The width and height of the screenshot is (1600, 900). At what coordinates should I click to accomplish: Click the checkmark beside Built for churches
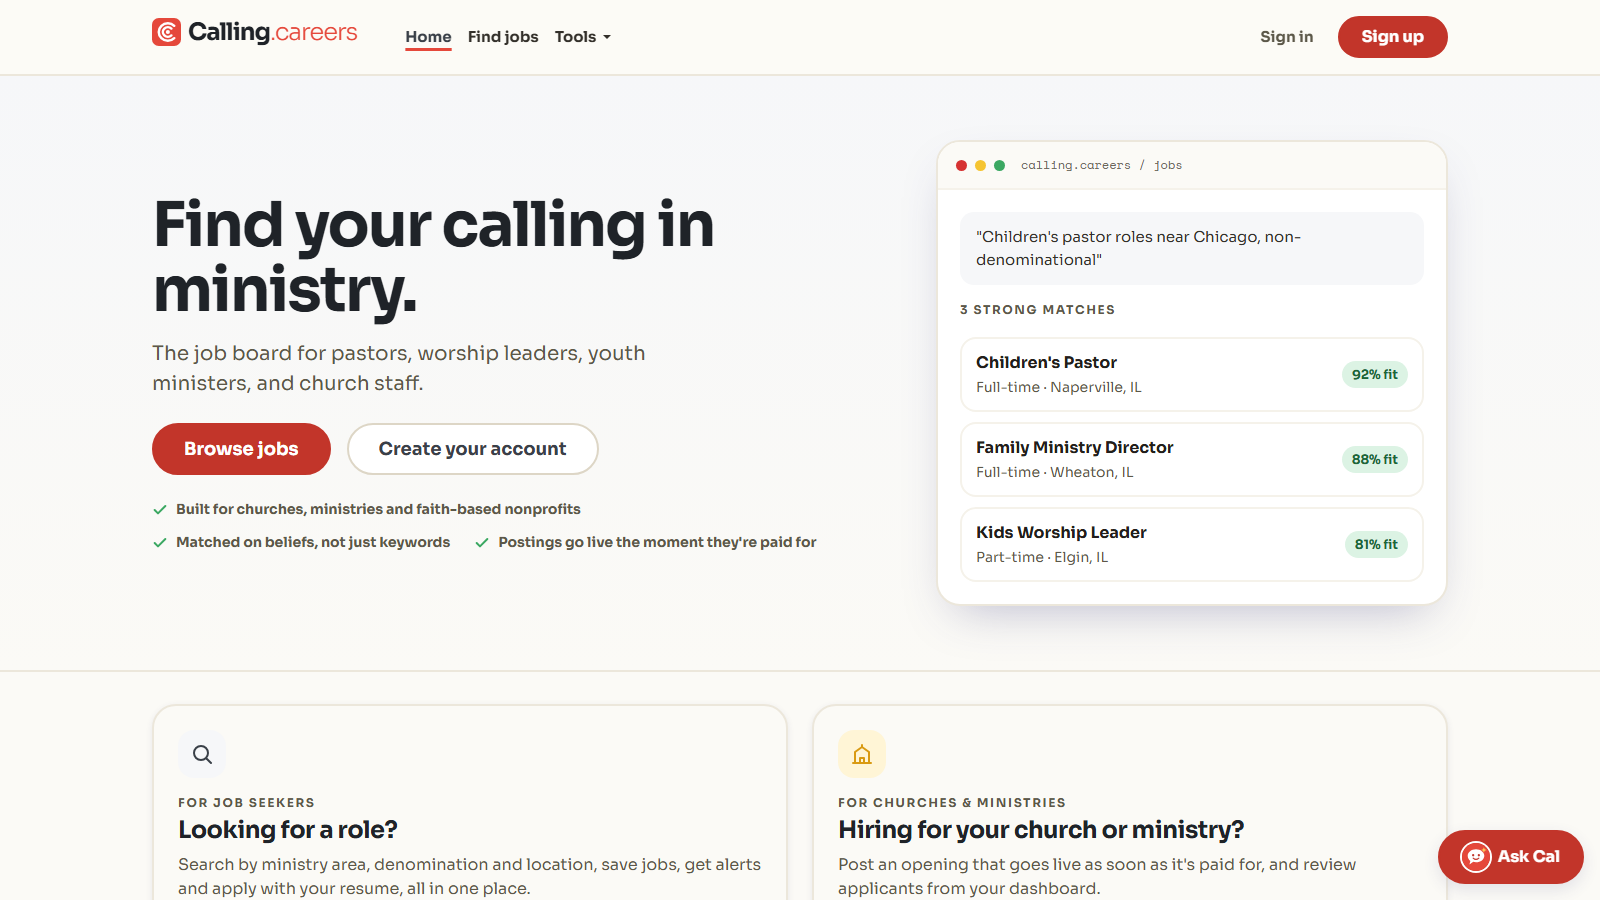pyautogui.click(x=160, y=510)
